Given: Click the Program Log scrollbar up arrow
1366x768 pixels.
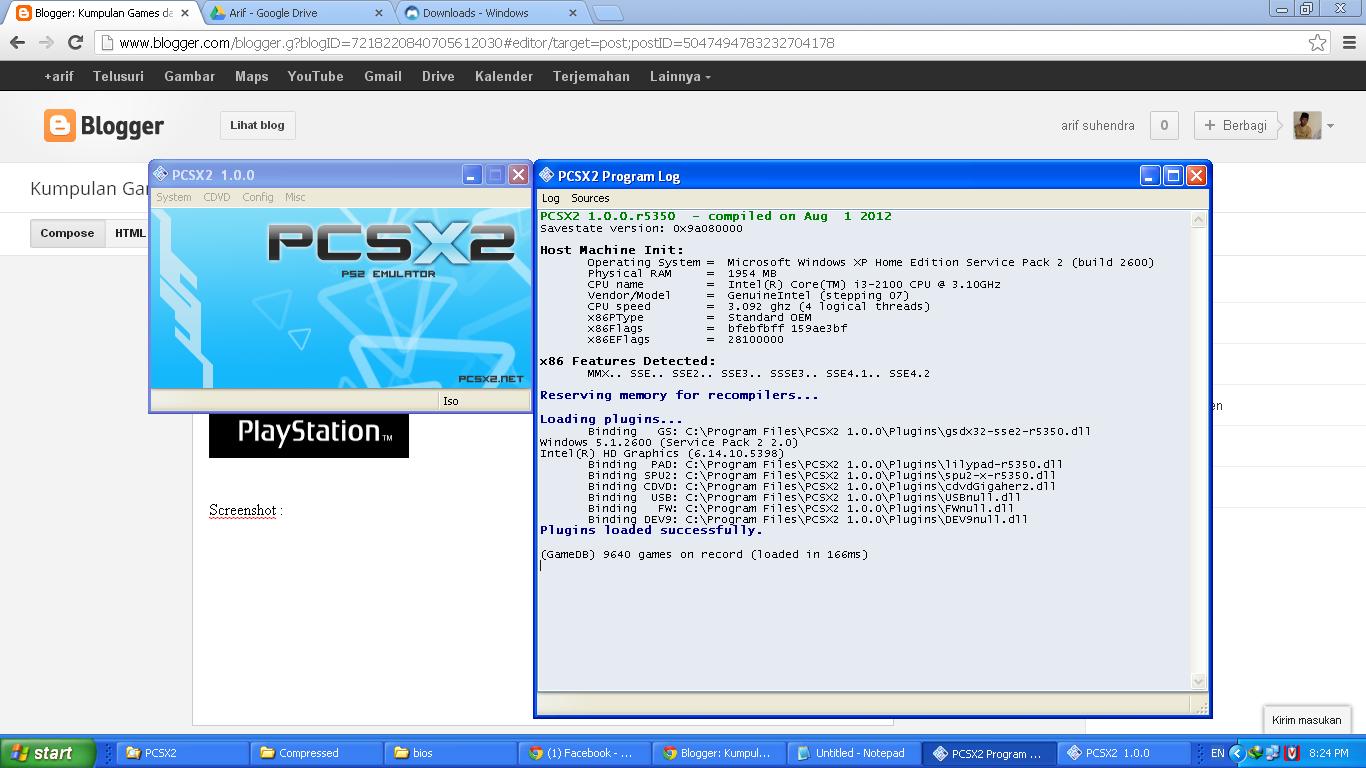Looking at the screenshot, I should point(1199,220).
